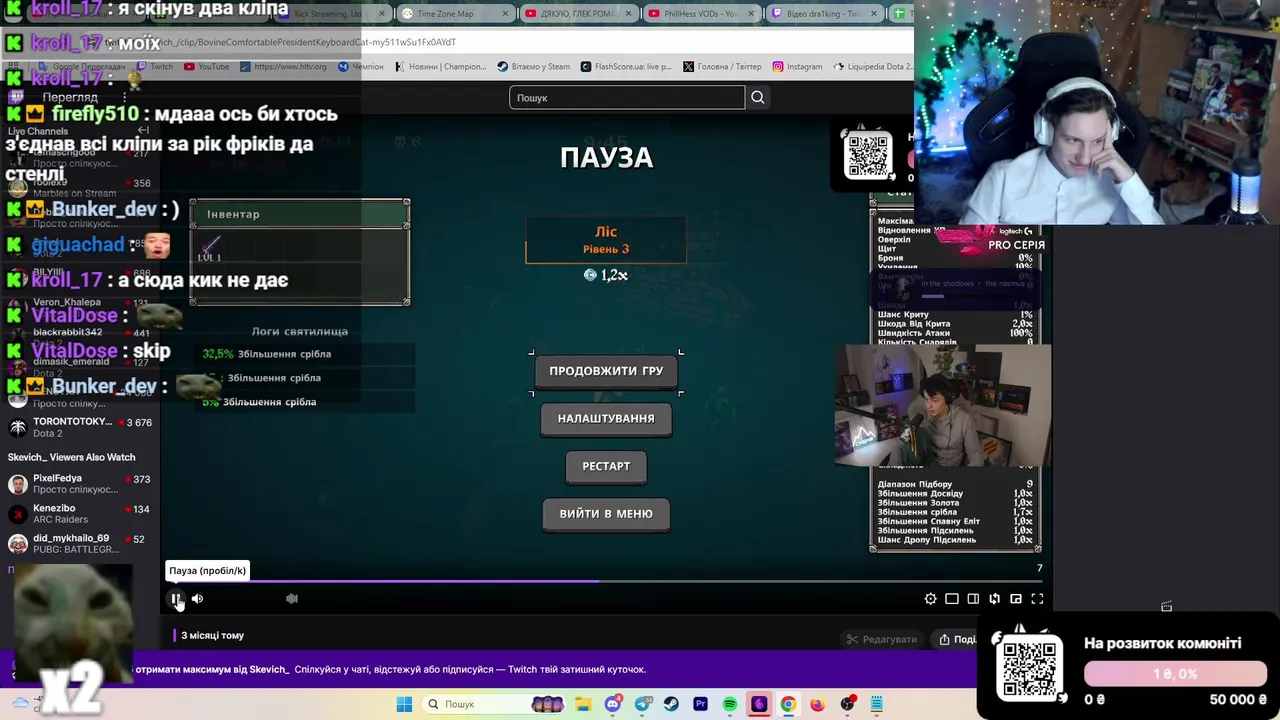
Task: Toggle theatre mode in the player
Action: click(952, 599)
